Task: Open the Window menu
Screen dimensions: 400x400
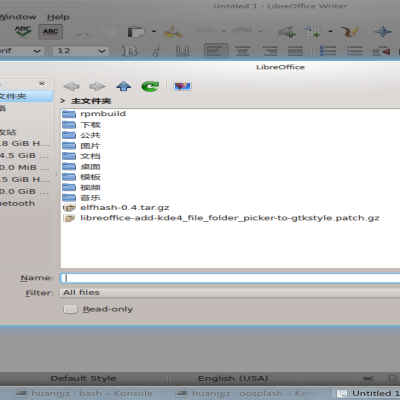Action: point(18,17)
